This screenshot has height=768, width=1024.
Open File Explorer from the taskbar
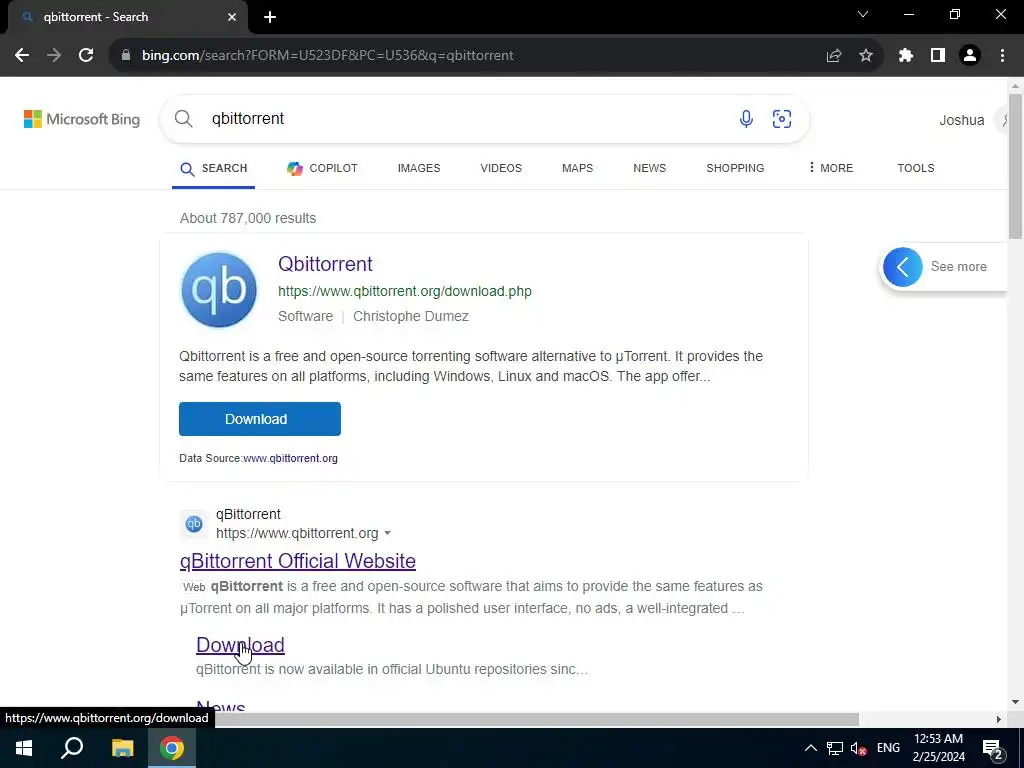pyautogui.click(x=122, y=748)
